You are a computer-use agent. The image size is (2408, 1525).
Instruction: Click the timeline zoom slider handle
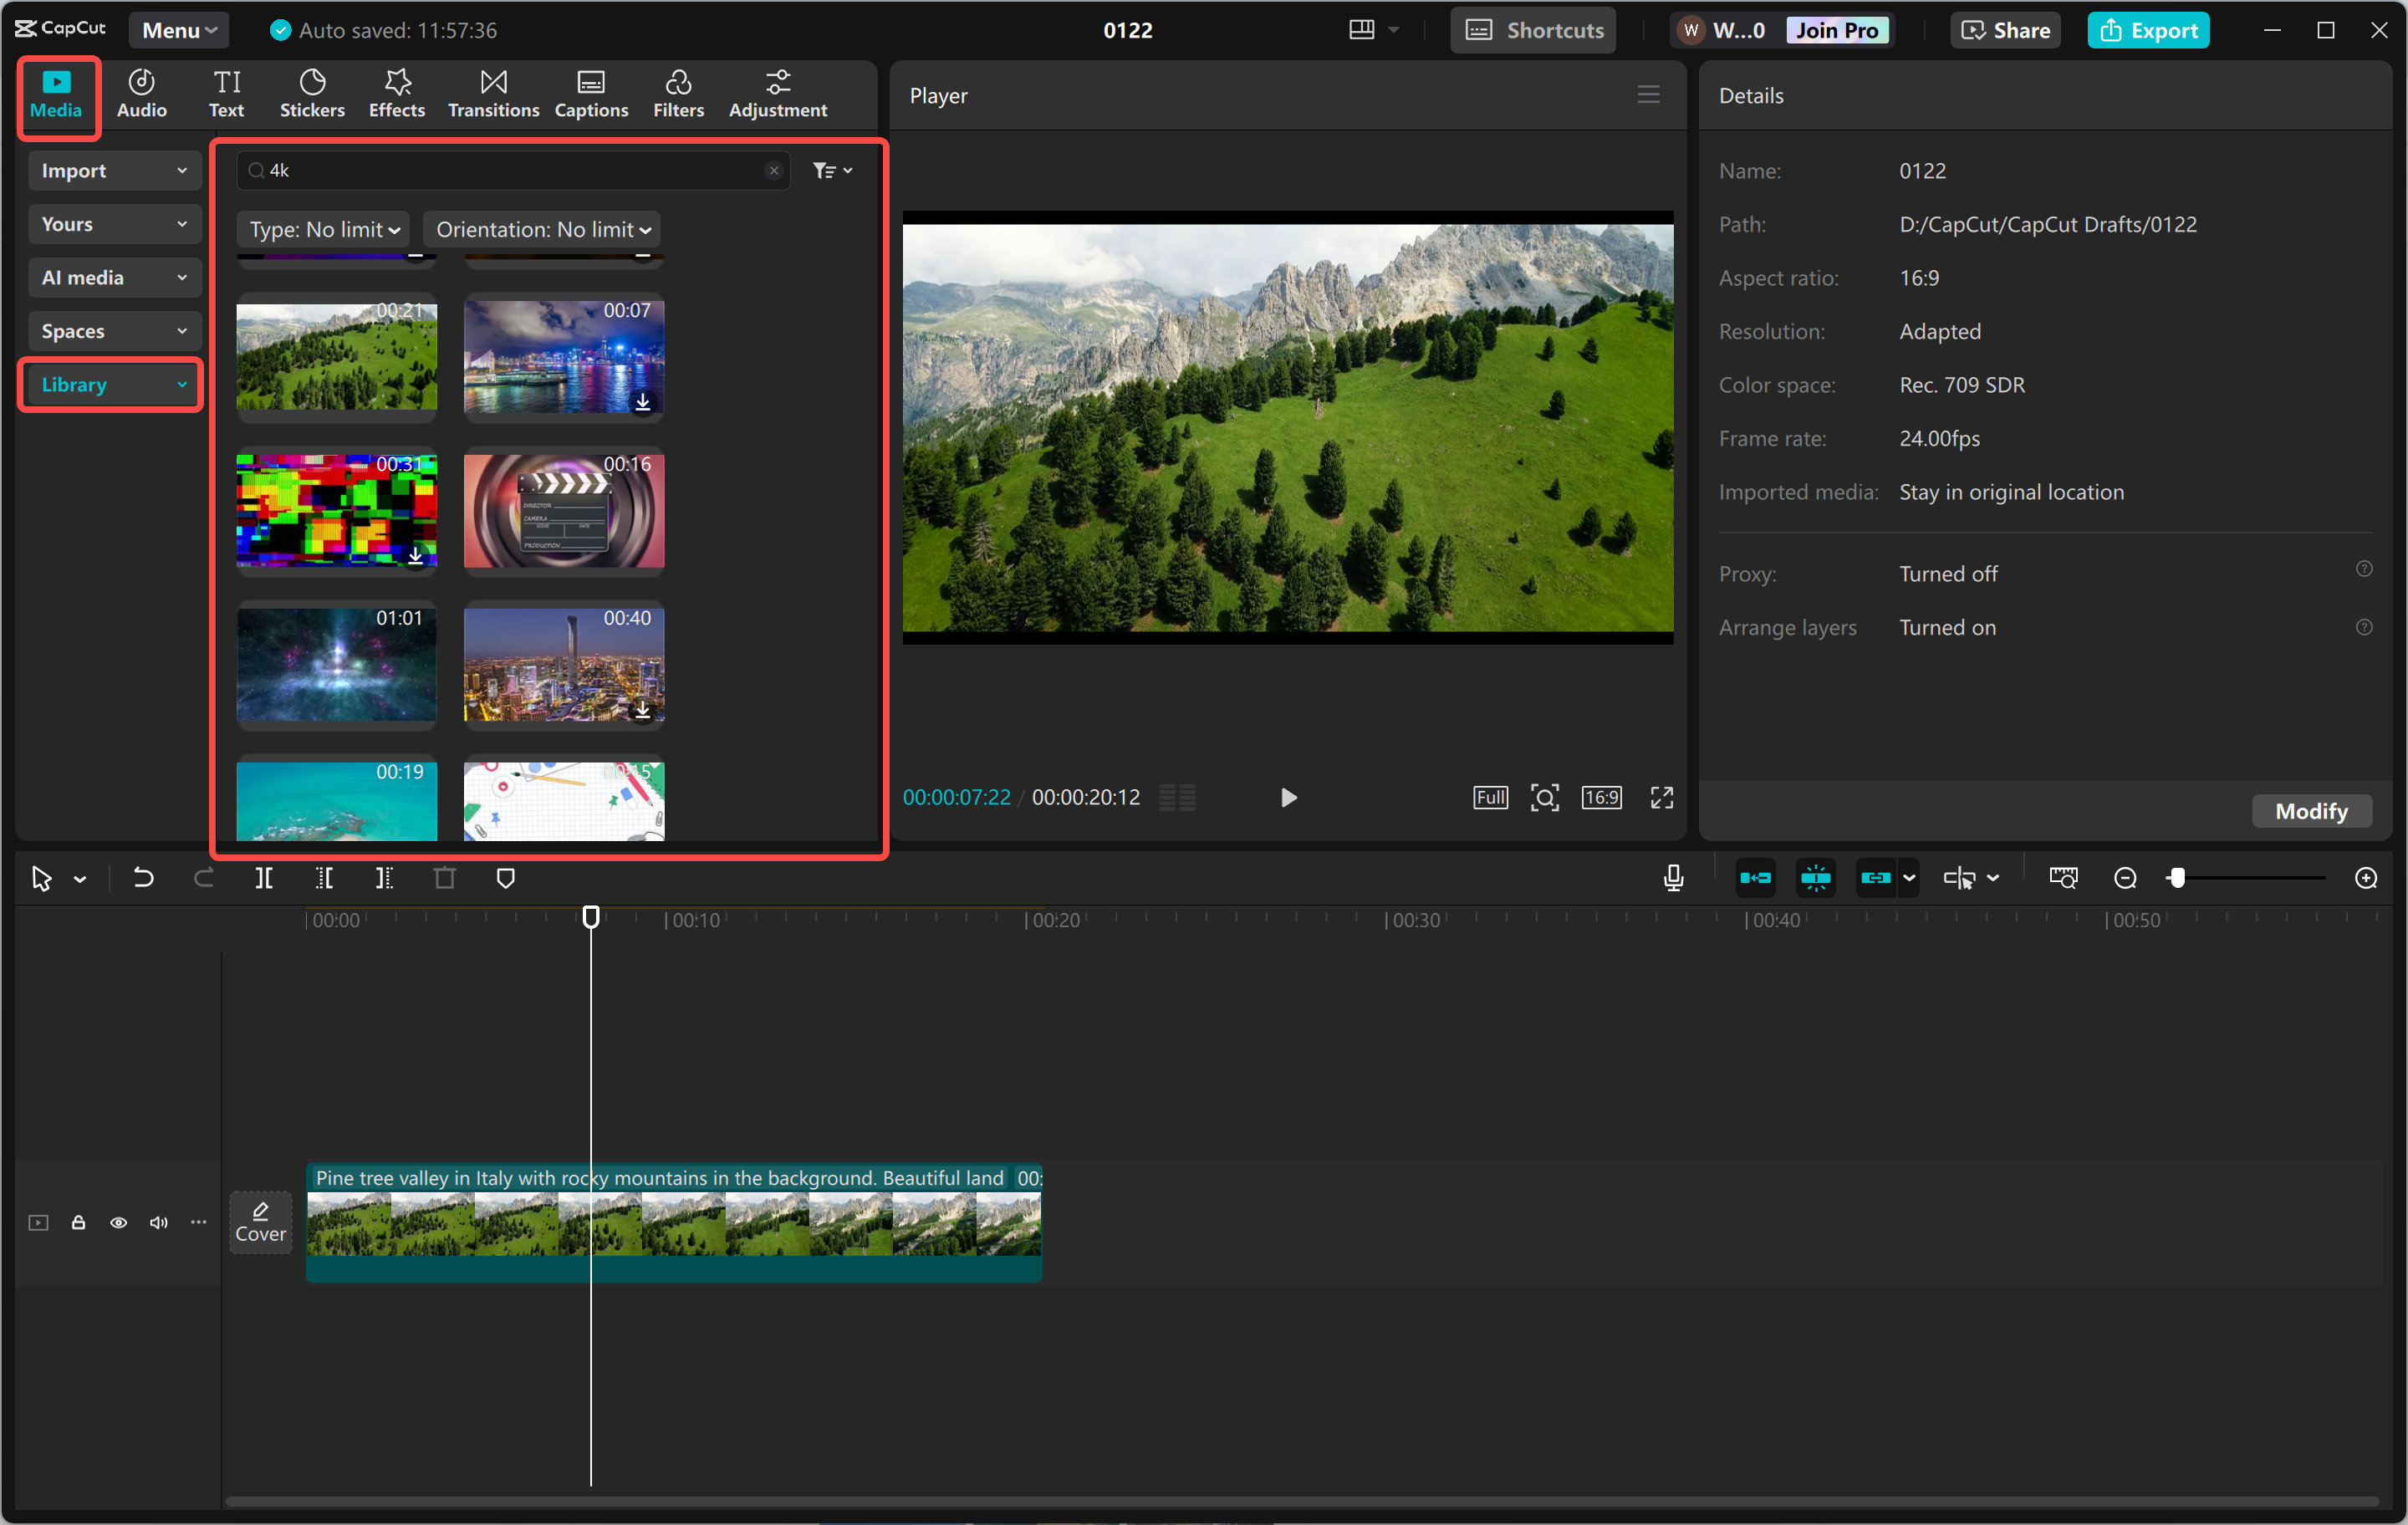click(2177, 878)
